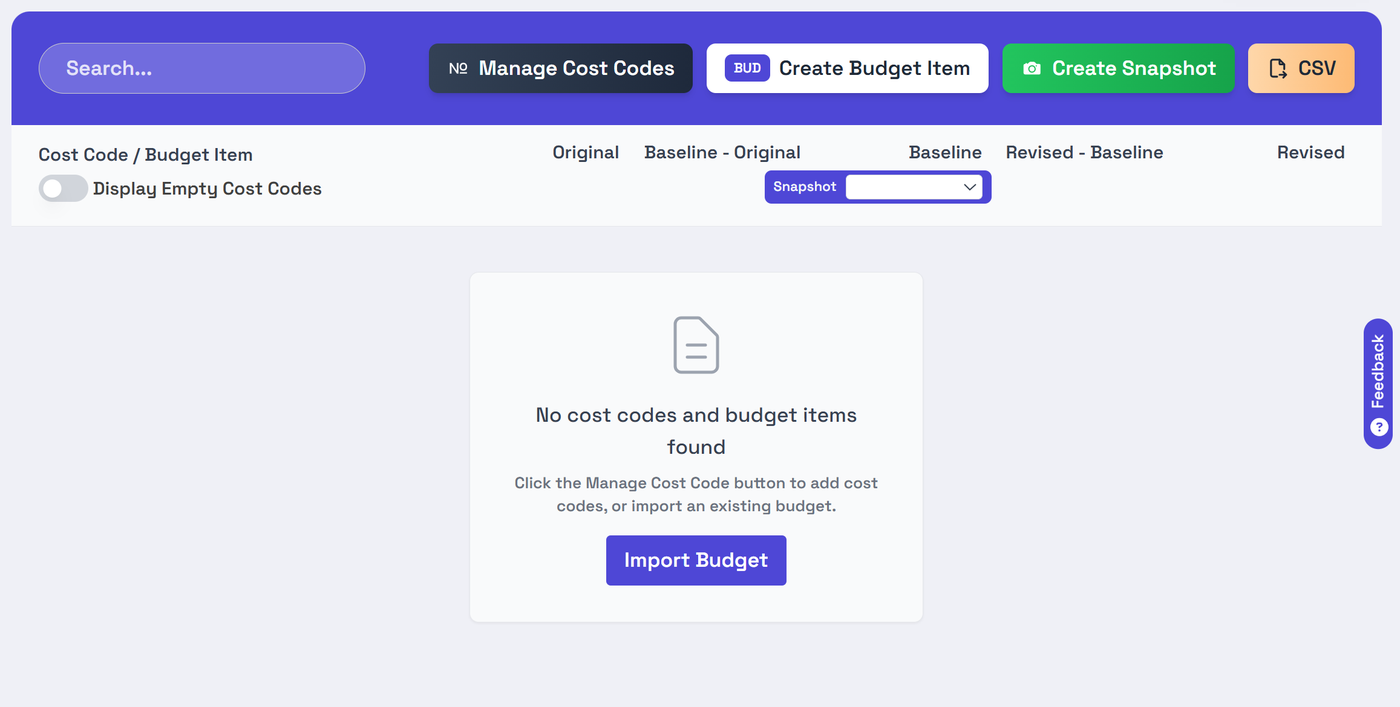
Task: Open the Feedback side tab
Action: (x=1378, y=384)
